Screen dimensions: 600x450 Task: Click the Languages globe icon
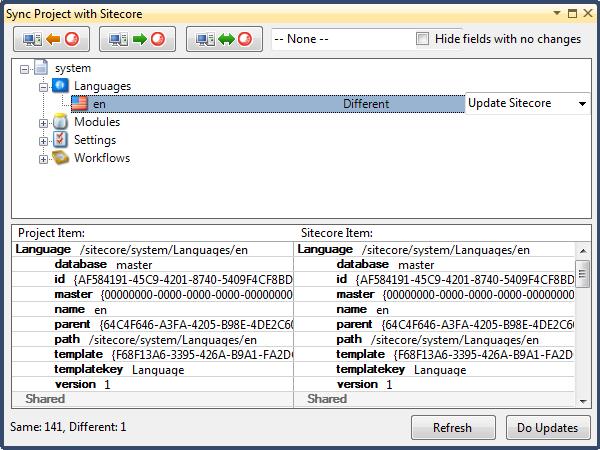tap(60, 86)
